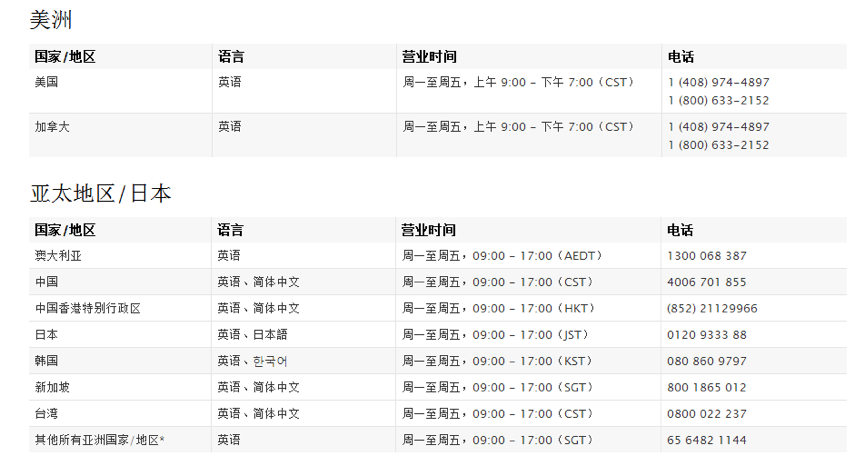Select the 澳大利亚 country cell
This screenshot has width=865, height=466.
point(58,256)
